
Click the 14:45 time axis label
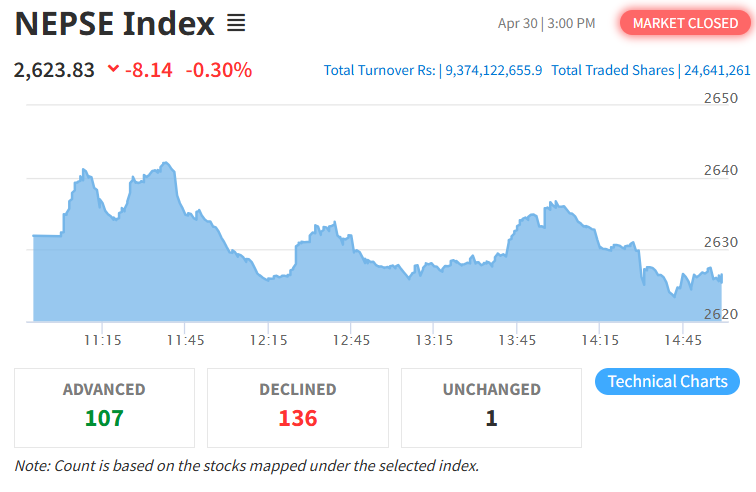click(683, 341)
